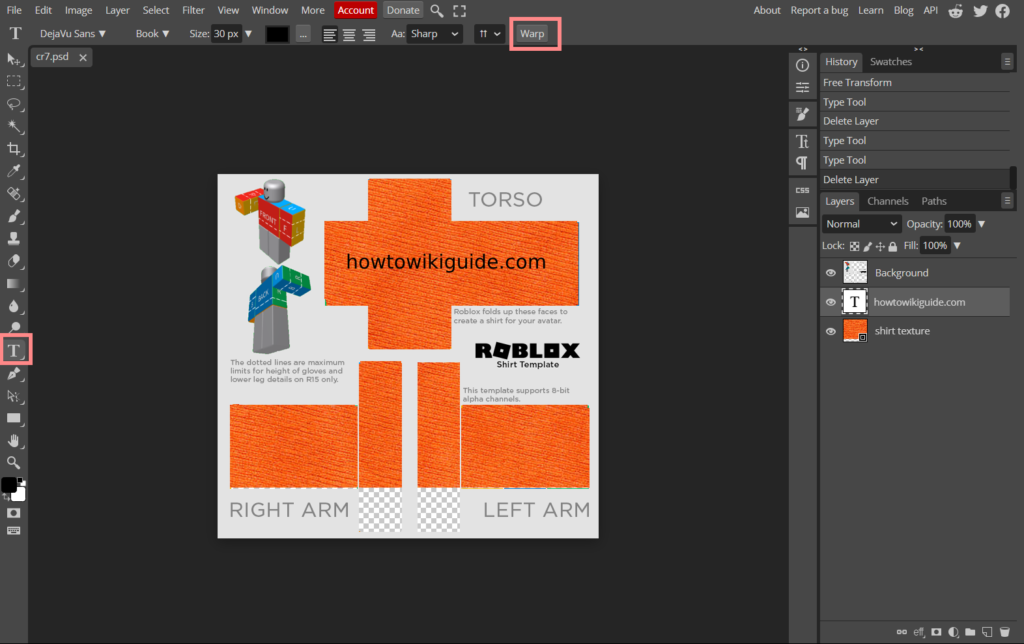Select the Gradient tool
Screen dimensions: 1024x644
13,283
